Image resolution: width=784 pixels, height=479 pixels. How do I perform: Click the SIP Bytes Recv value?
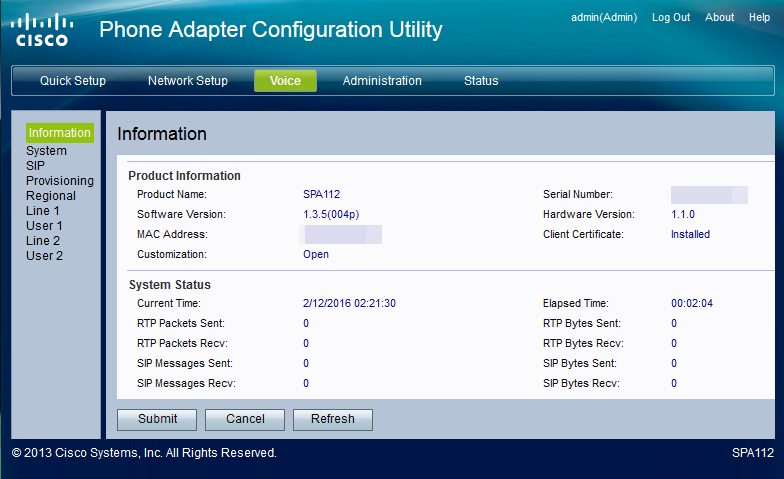coord(674,383)
